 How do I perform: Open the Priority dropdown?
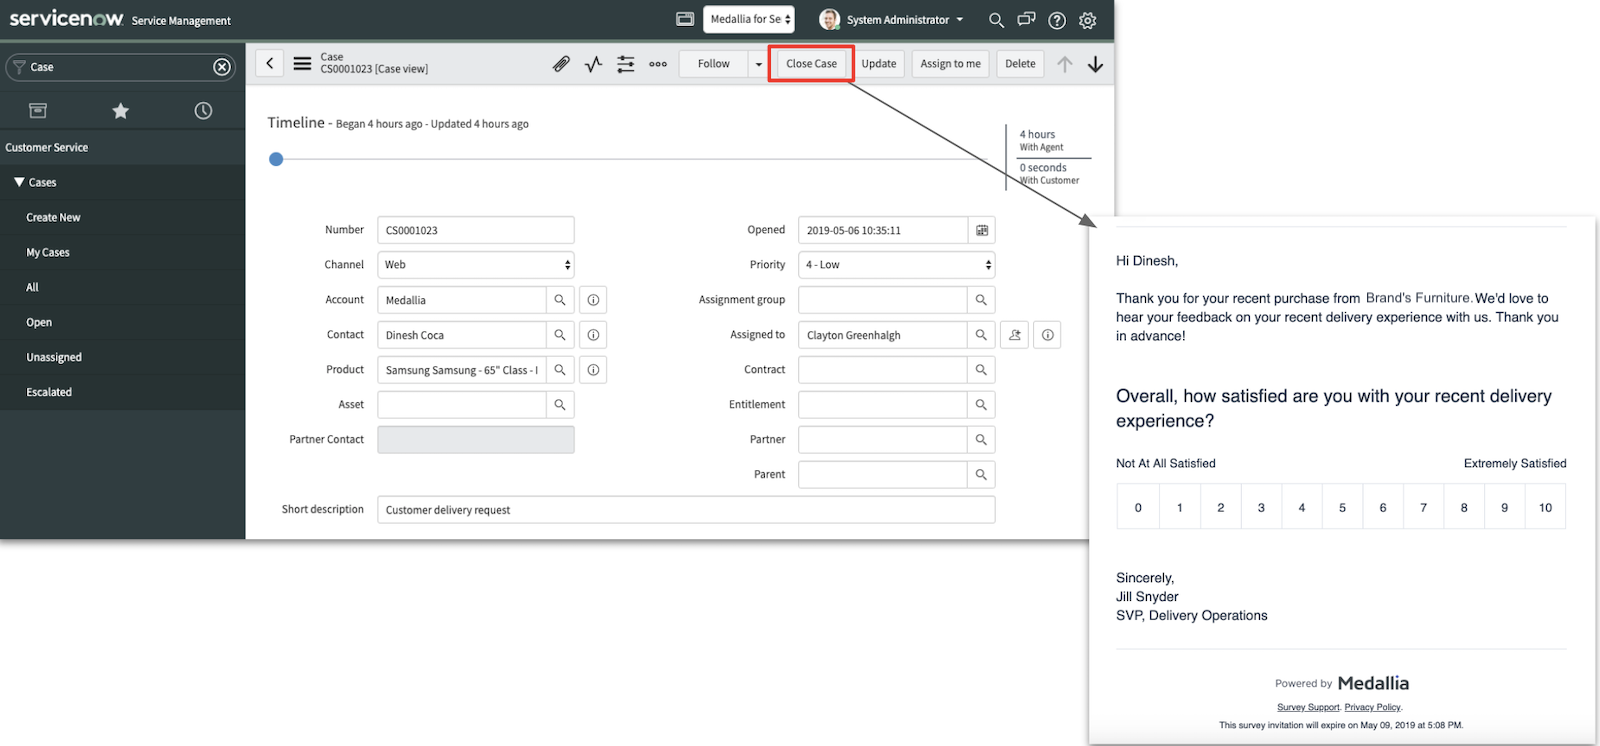tap(896, 265)
